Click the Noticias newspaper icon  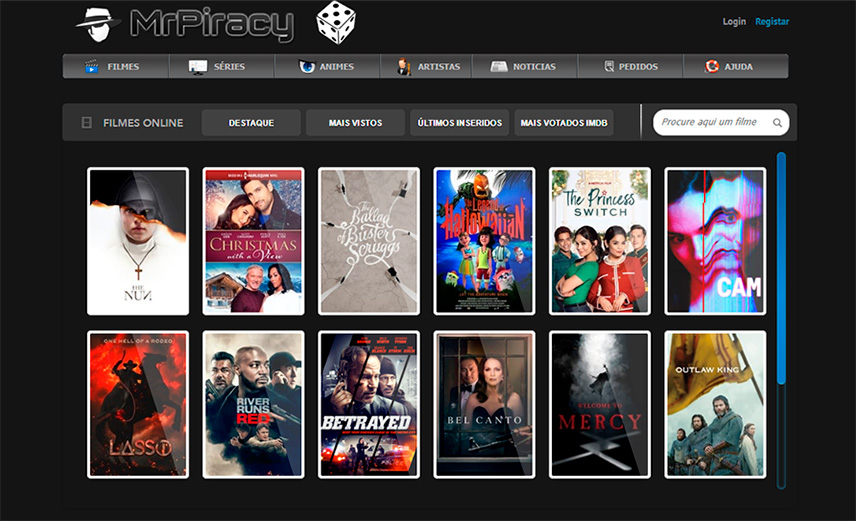[498, 67]
